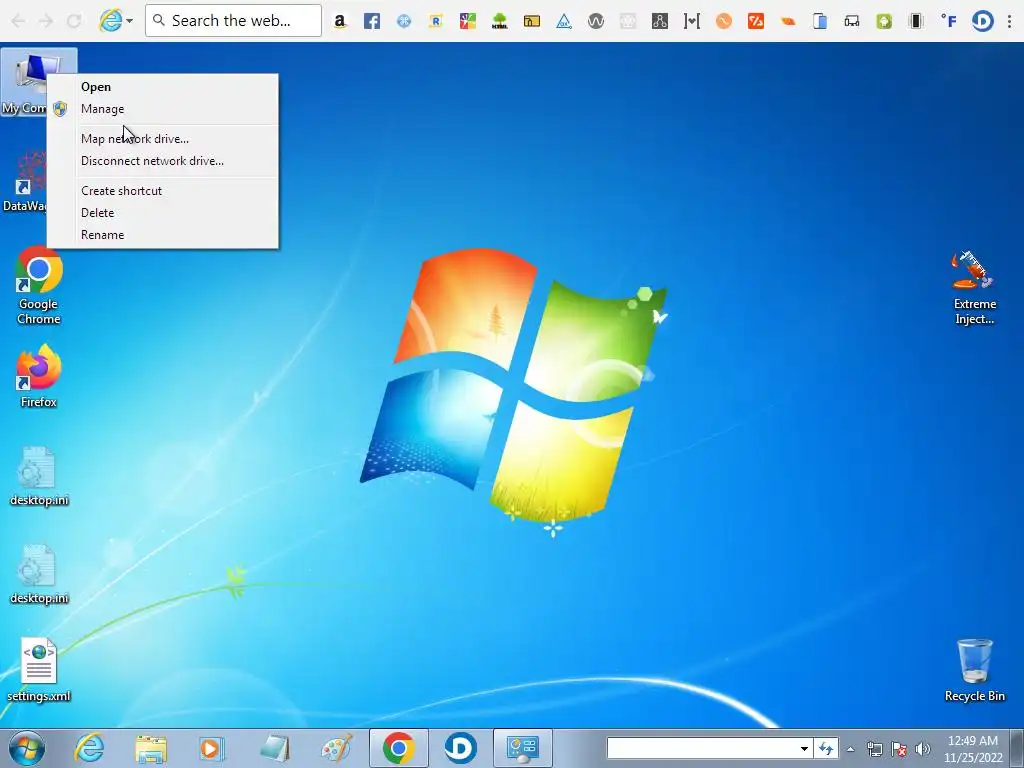Click the bracket-dot toolbar icon

(x=692, y=21)
